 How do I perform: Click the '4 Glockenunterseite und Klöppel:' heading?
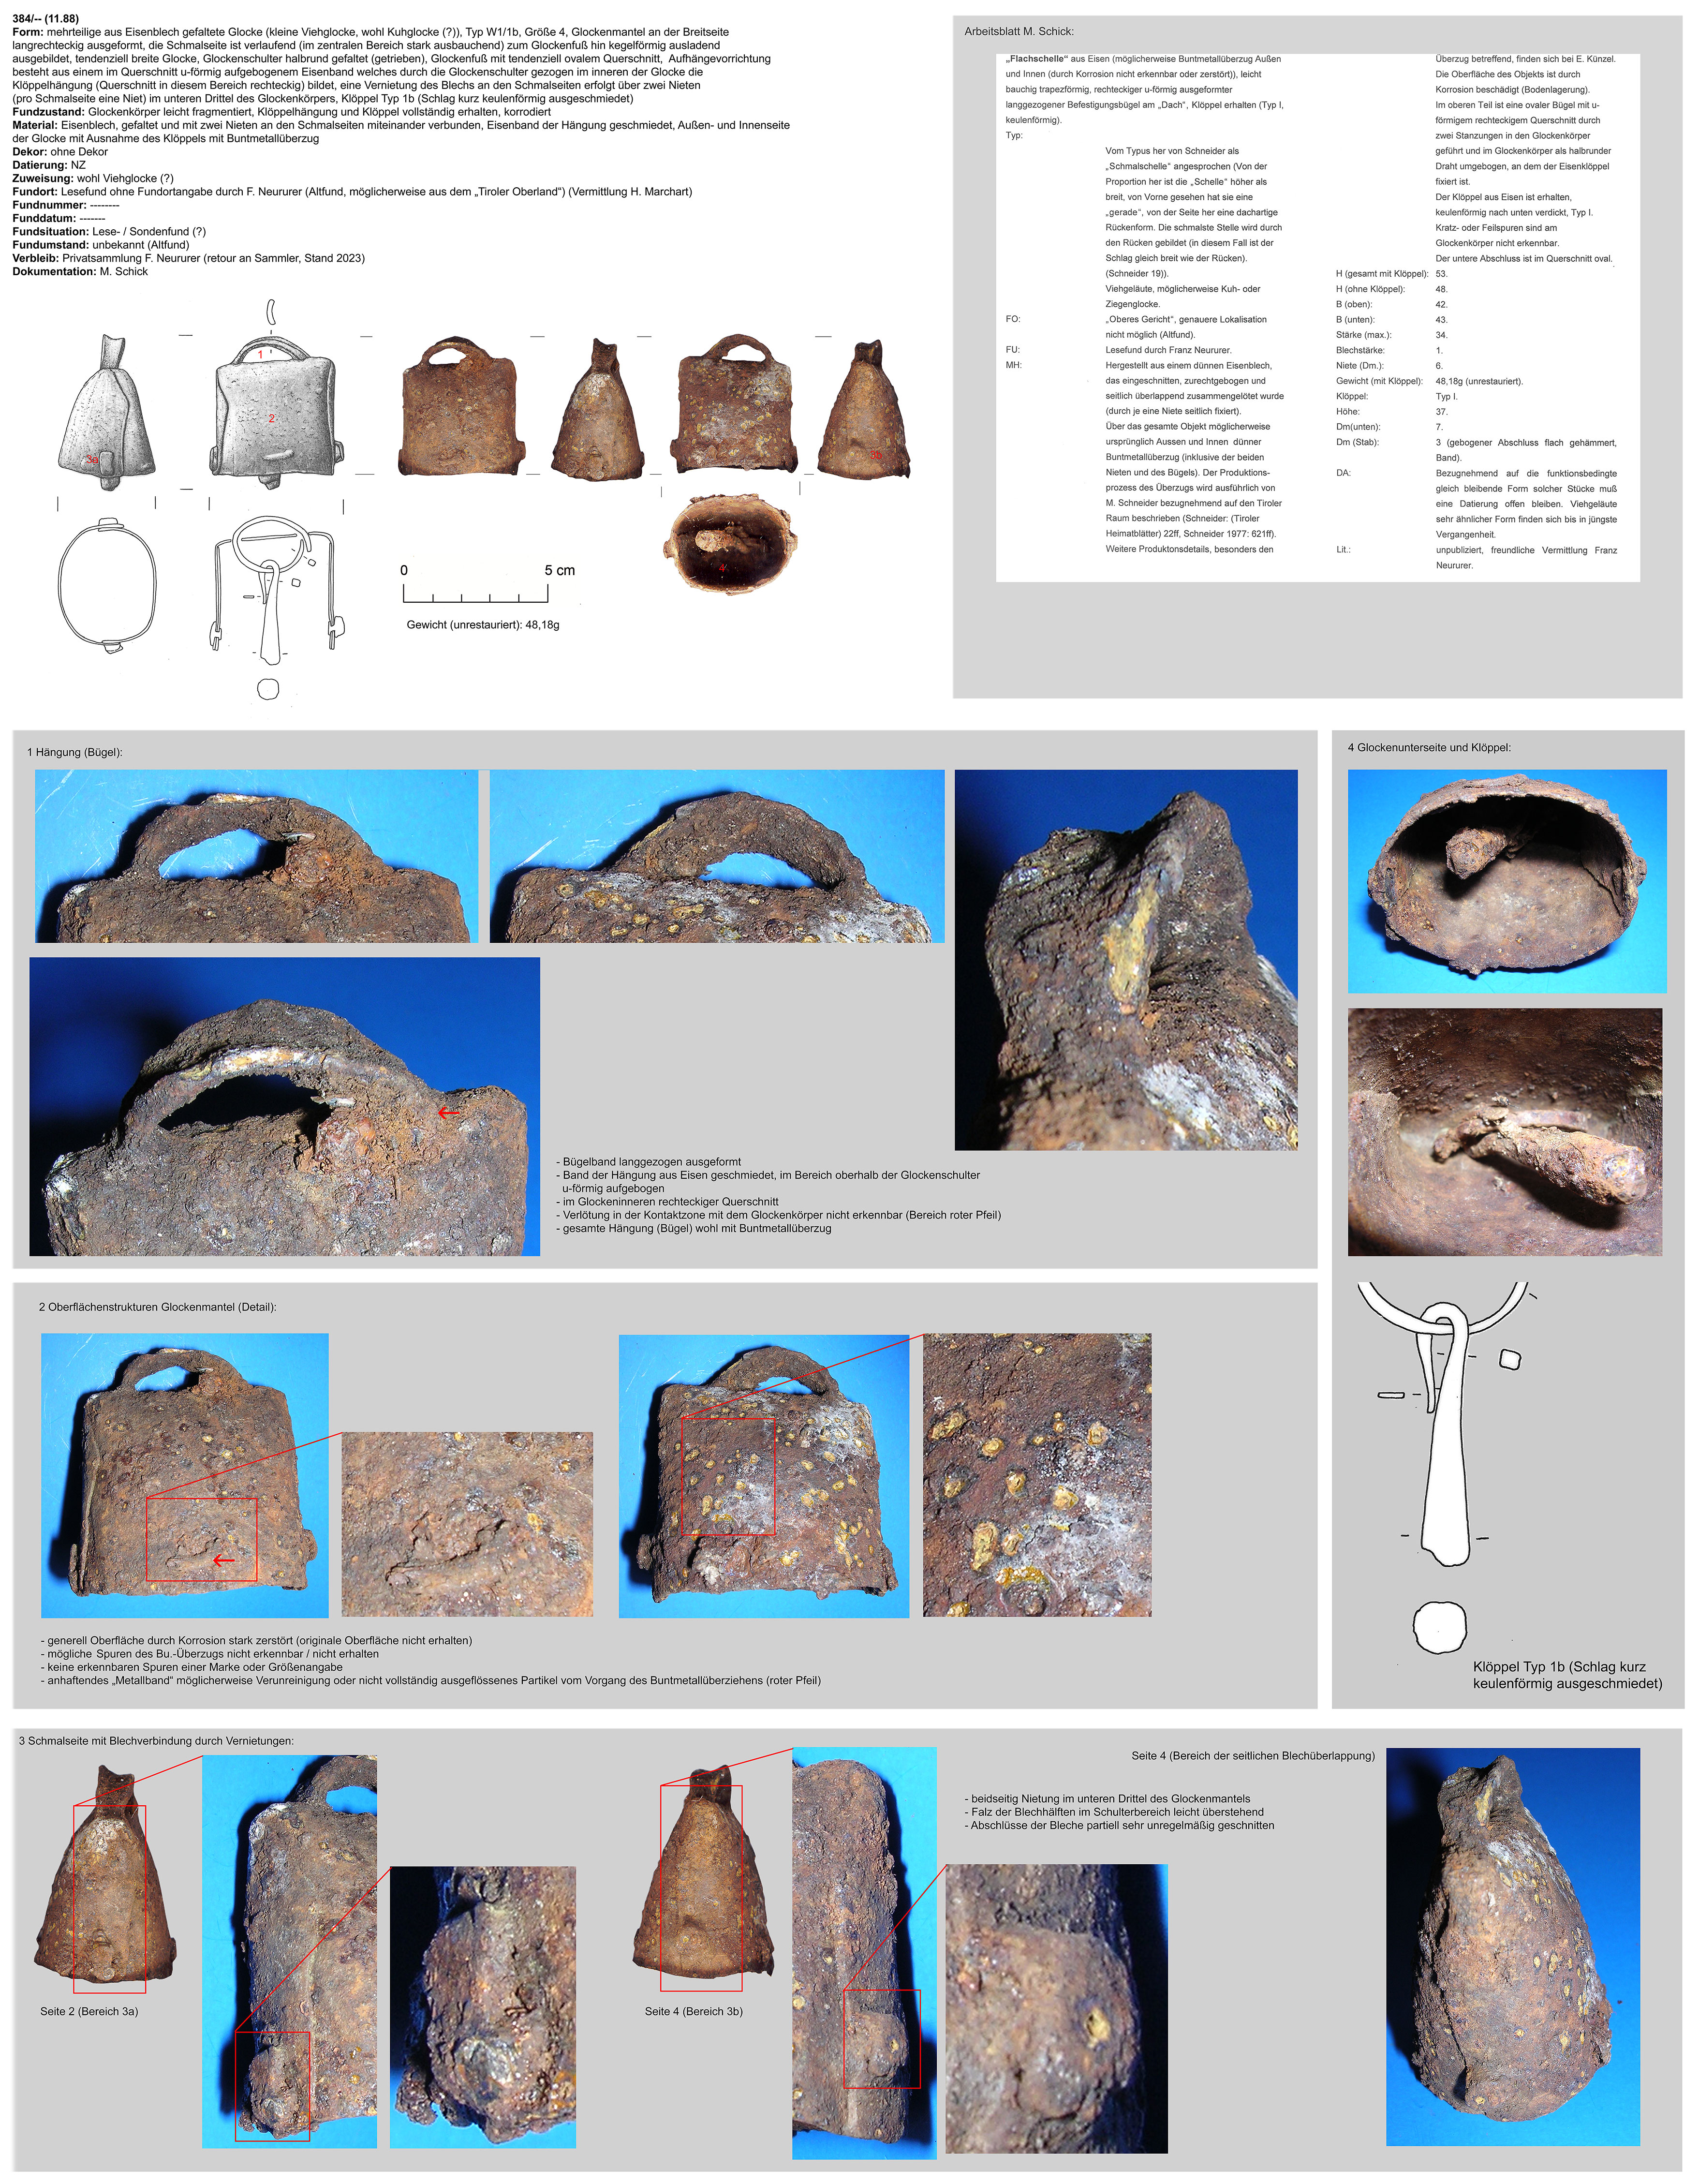pyautogui.click(x=1429, y=747)
